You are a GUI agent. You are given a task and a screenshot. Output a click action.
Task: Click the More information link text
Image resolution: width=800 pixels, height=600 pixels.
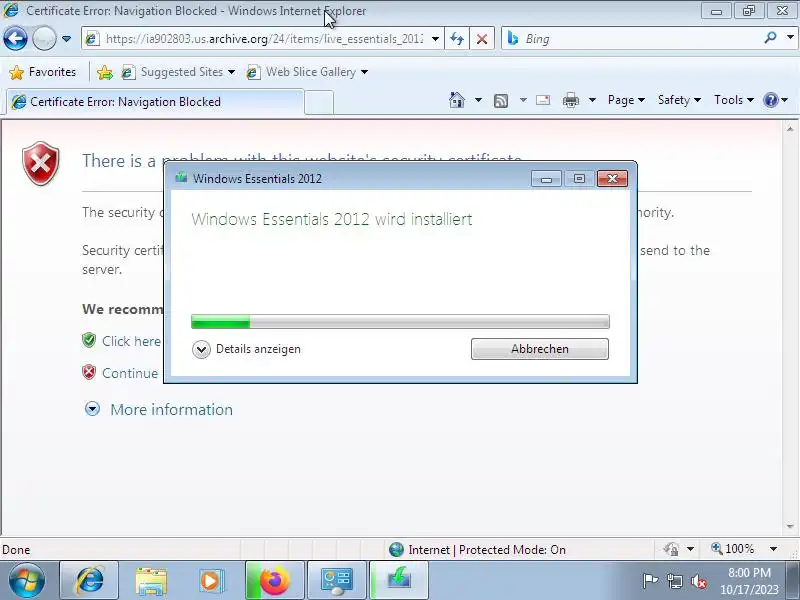(171, 409)
